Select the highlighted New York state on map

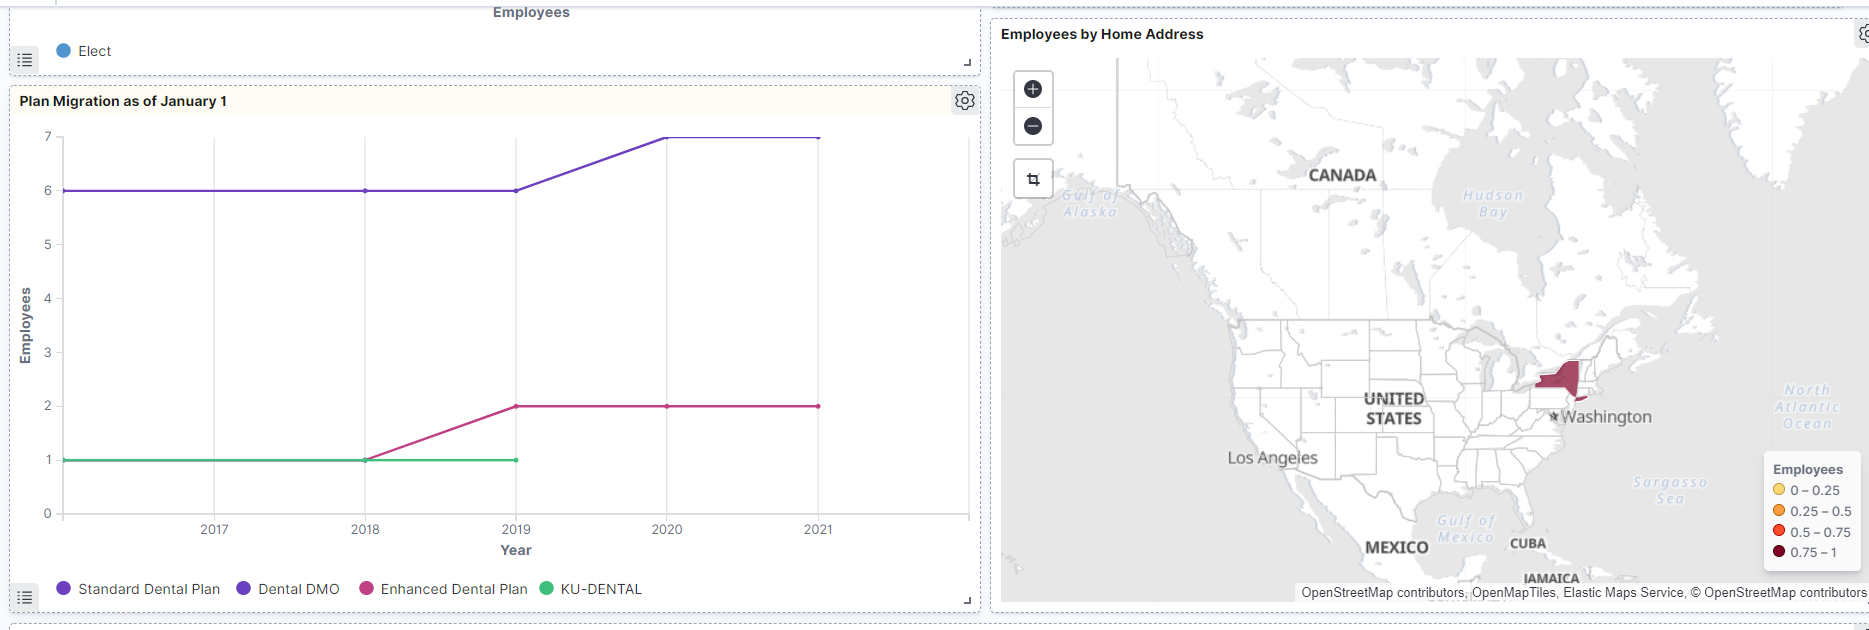[x=1560, y=379]
